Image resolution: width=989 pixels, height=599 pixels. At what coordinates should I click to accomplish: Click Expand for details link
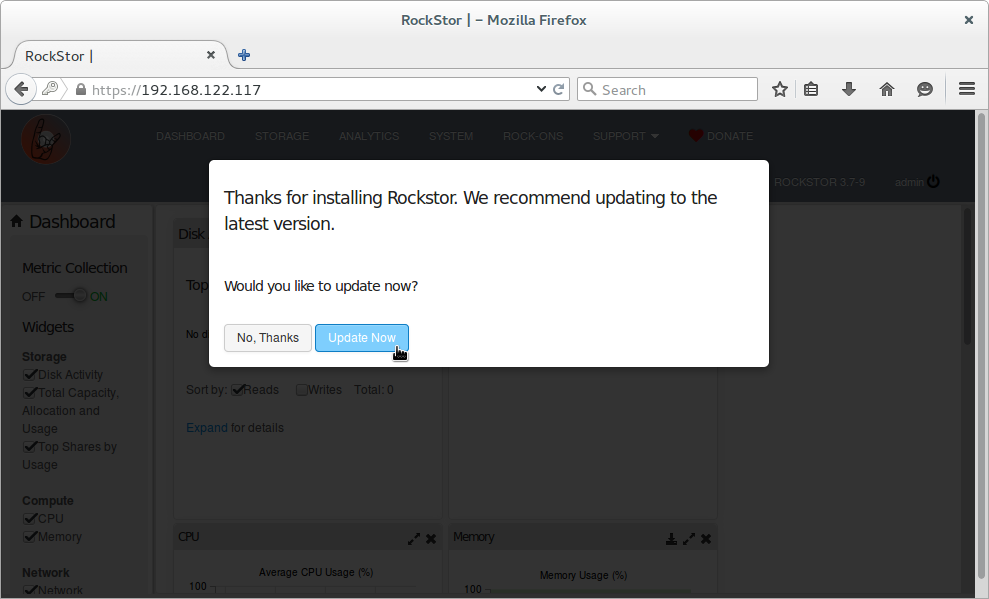click(x=206, y=427)
